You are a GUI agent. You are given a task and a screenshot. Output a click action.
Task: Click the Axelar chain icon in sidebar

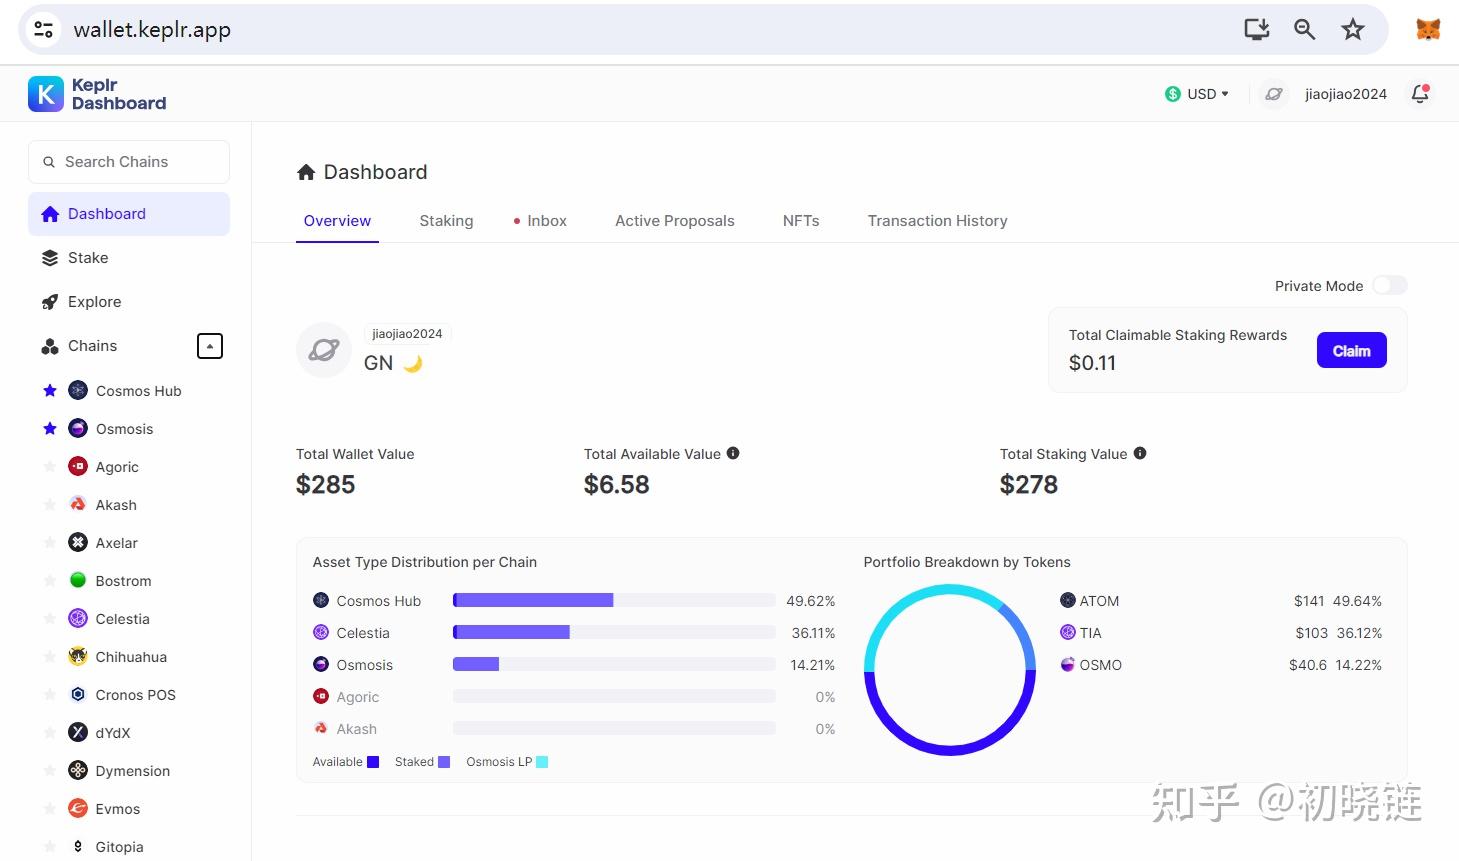(78, 543)
